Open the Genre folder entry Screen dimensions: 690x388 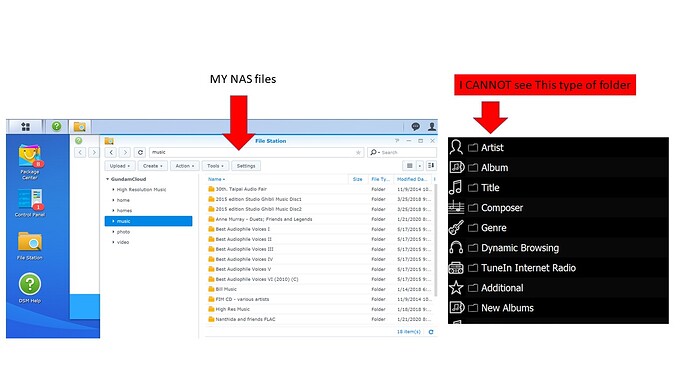(493, 228)
